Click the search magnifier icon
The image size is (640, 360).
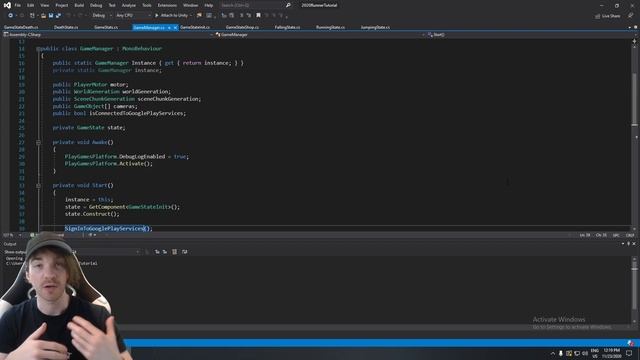(x=288, y=5)
